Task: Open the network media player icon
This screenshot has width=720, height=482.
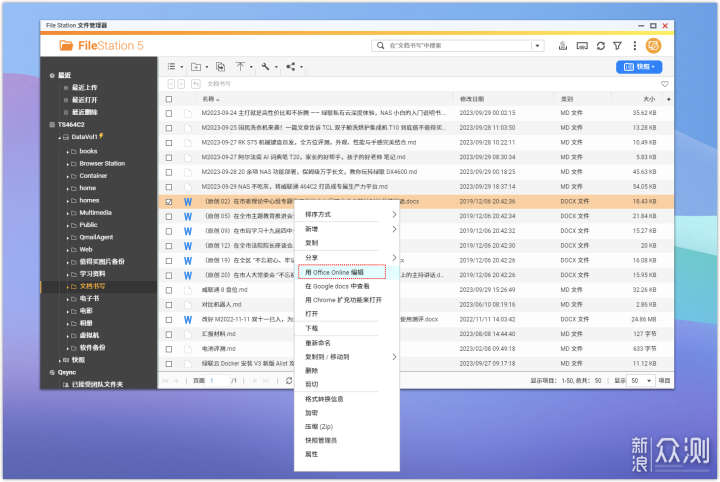Action: pyautogui.click(x=582, y=45)
